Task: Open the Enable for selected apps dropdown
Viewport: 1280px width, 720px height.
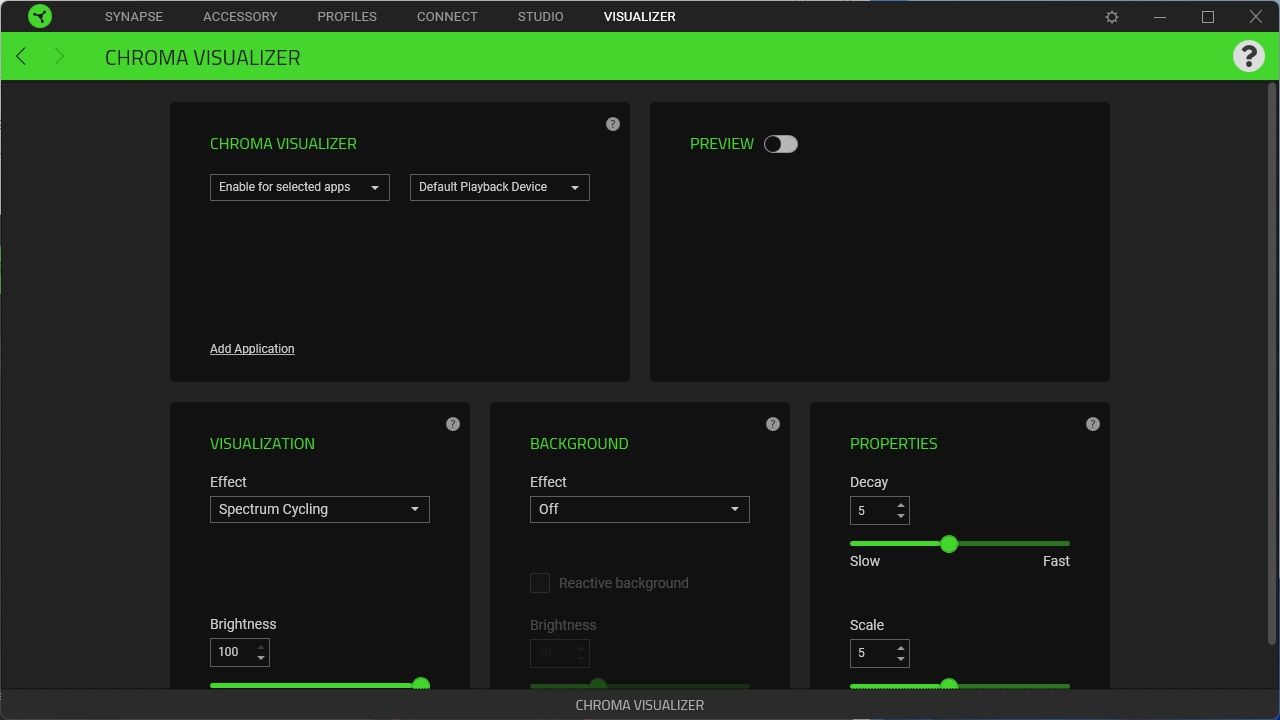Action: pyautogui.click(x=300, y=187)
